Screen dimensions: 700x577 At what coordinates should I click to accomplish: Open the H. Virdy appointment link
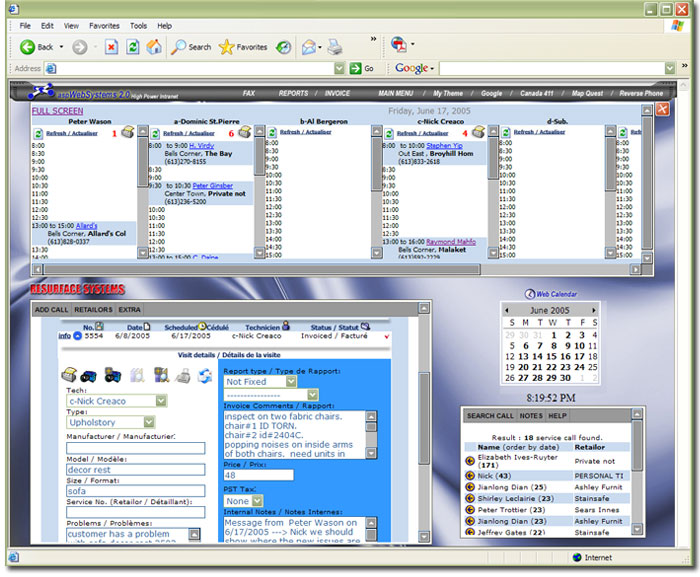tap(201, 146)
